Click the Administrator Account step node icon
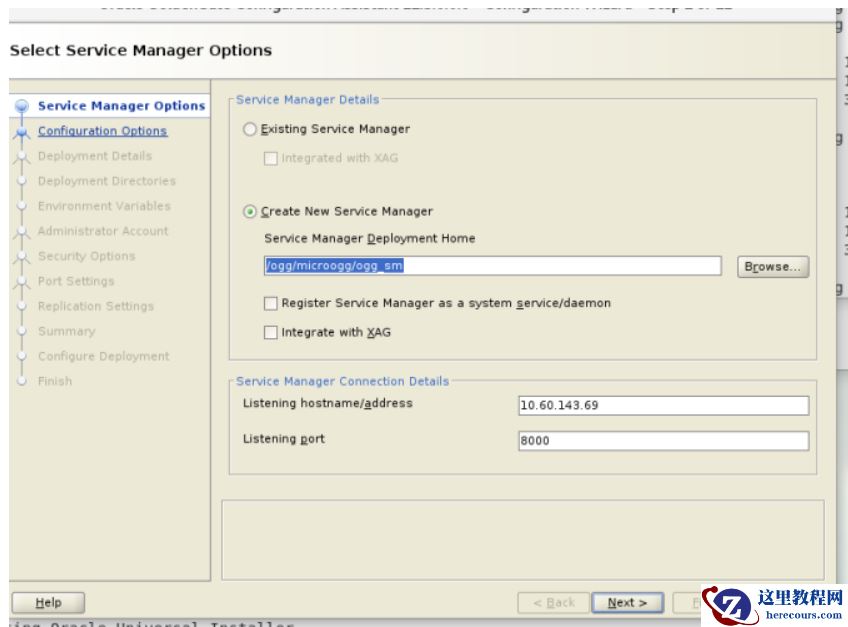The image size is (848, 627). 22,232
